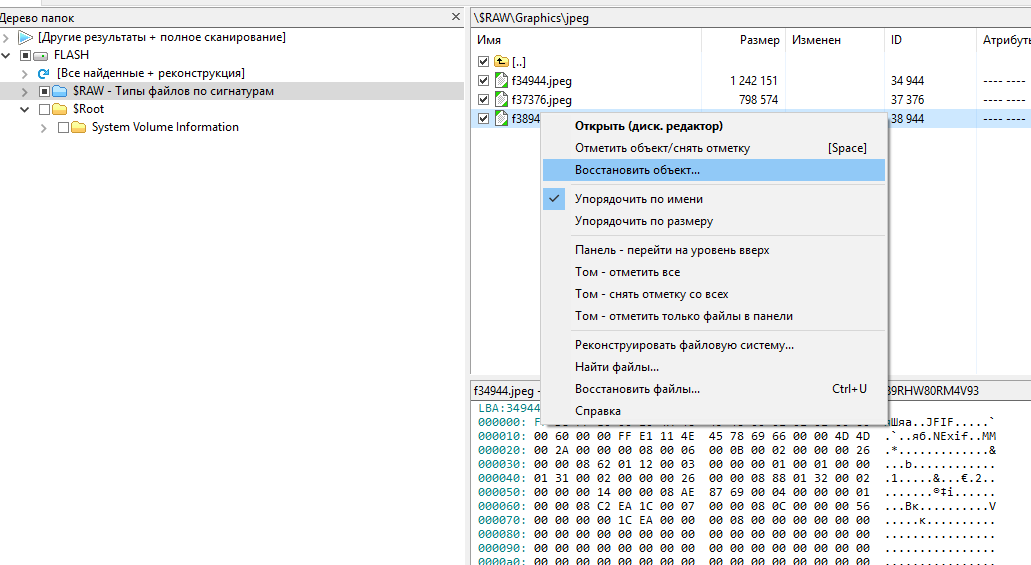
Task: Choose Найти файлы... in context menu
Action: click(x=616, y=367)
